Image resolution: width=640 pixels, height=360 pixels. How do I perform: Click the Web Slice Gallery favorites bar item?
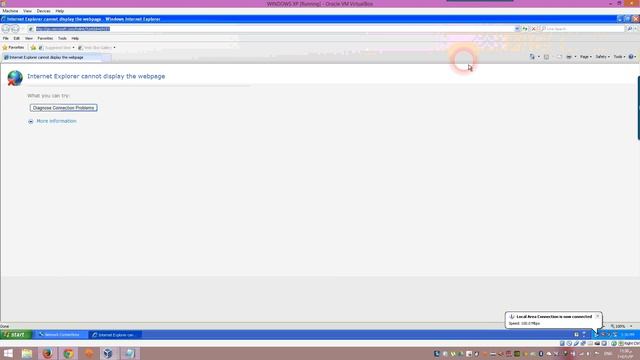(95, 48)
